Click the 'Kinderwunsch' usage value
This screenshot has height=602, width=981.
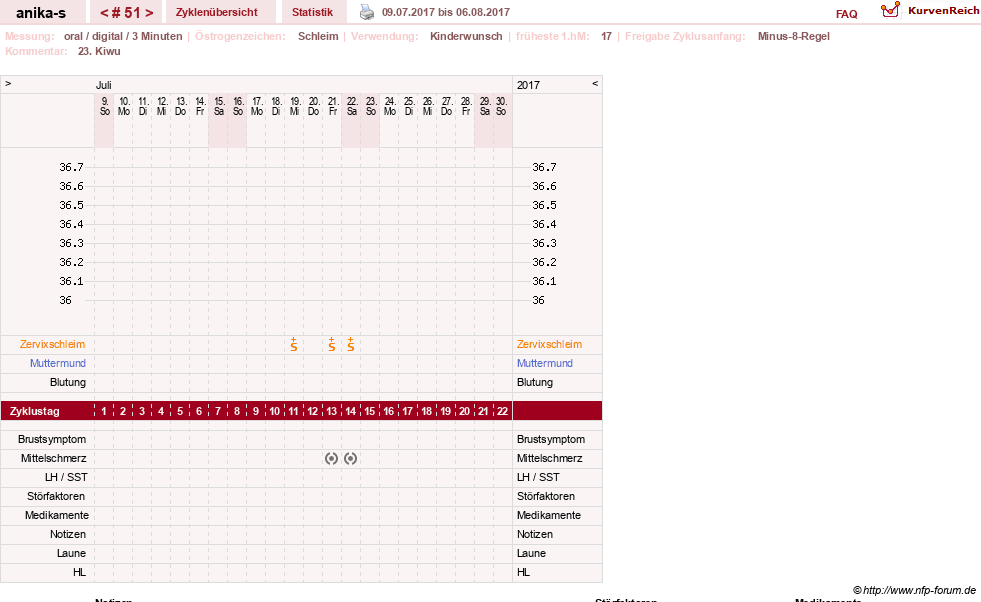[x=466, y=36]
